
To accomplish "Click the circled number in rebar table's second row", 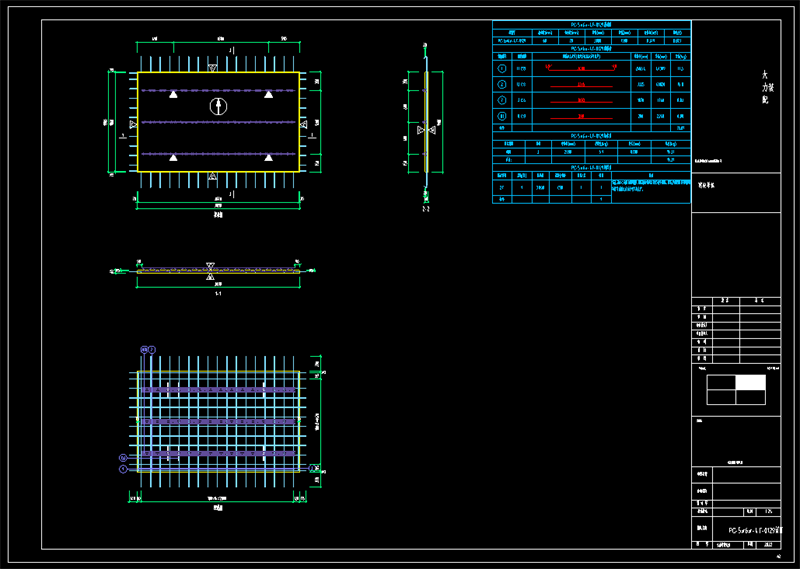I will (502, 84).
